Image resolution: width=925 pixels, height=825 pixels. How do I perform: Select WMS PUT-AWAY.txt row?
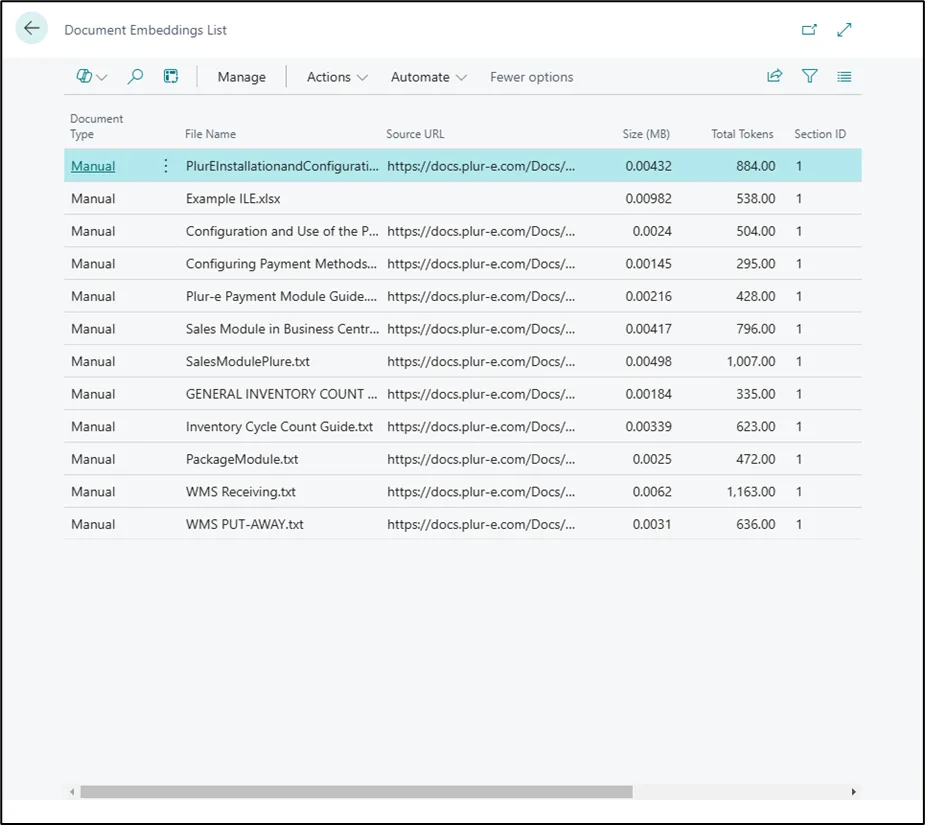point(462,524)
